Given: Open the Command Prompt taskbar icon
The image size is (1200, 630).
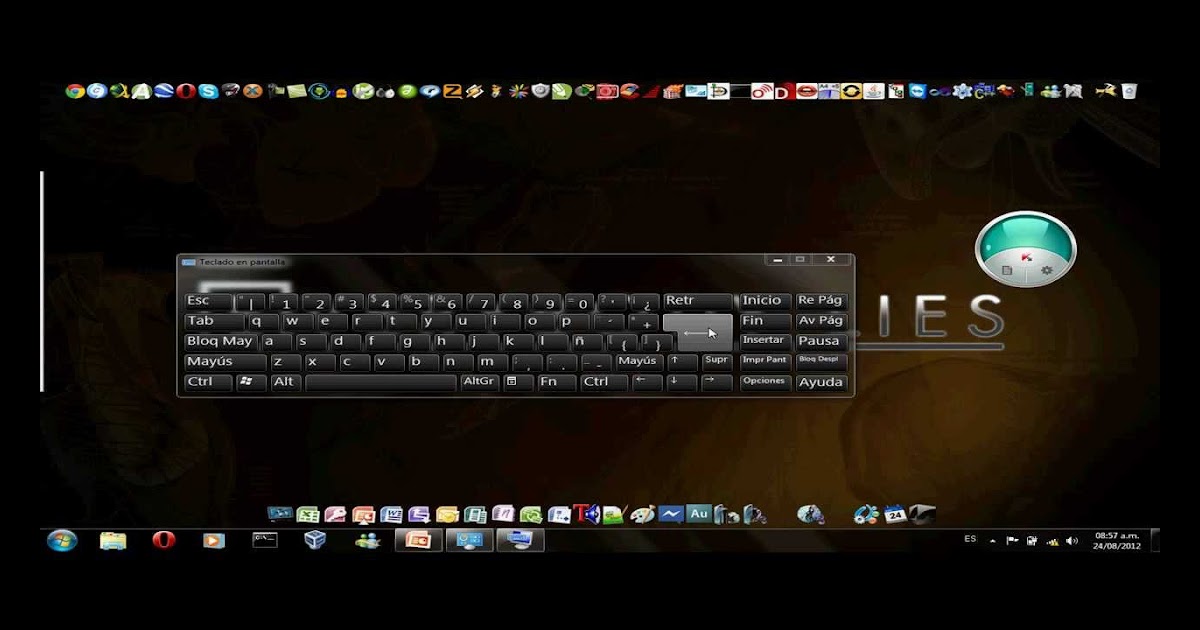Looking at the screenshot, I should pyautogui.click(x=265, y=540).
